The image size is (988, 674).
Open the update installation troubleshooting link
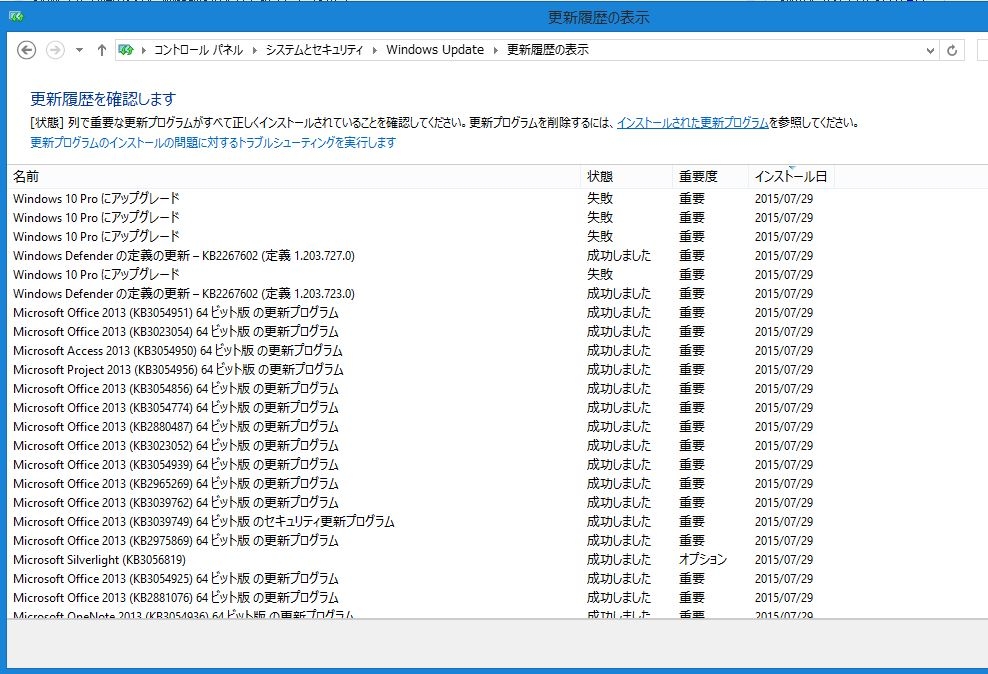[x=213, y=142]
